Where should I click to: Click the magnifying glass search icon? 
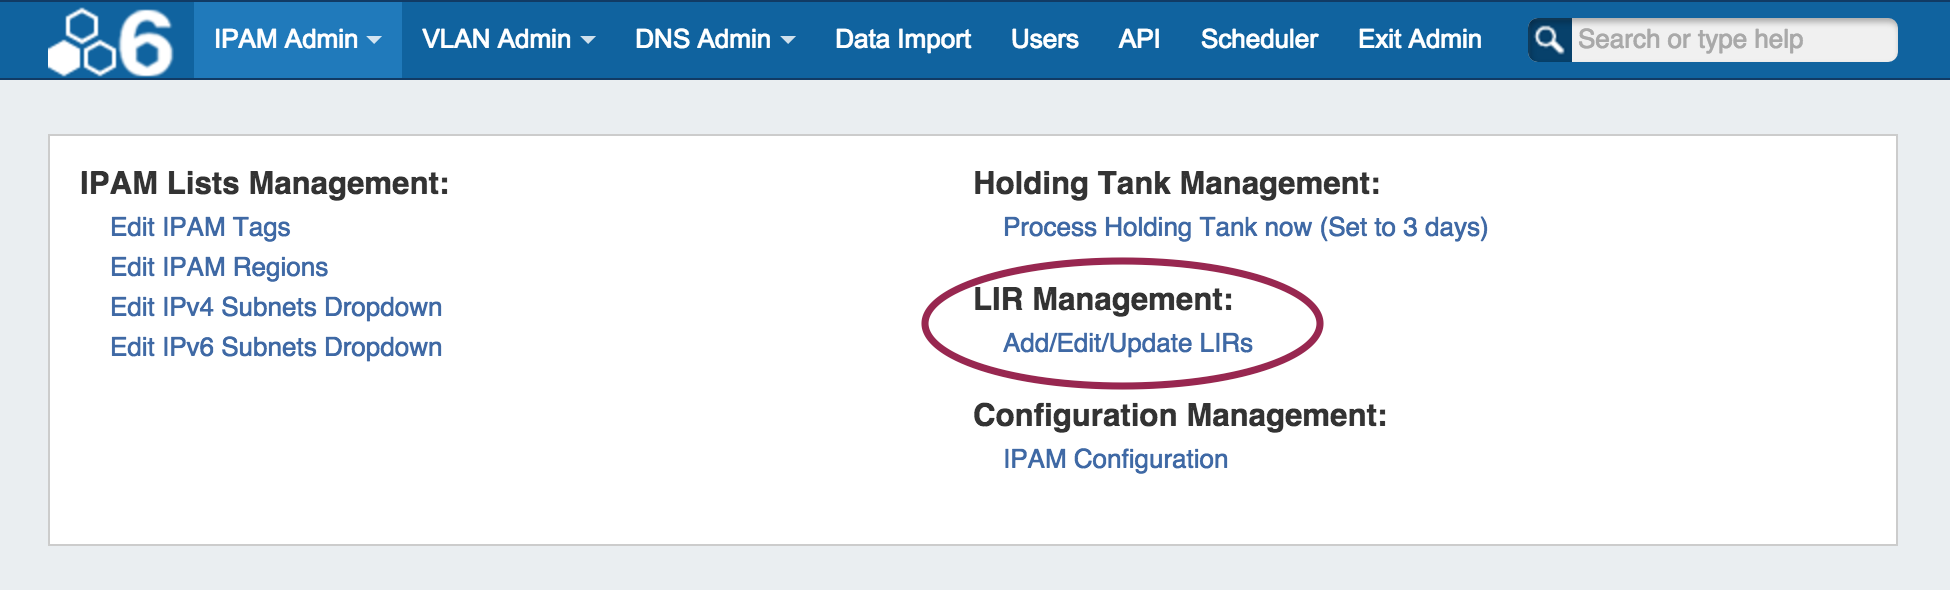1549,40
